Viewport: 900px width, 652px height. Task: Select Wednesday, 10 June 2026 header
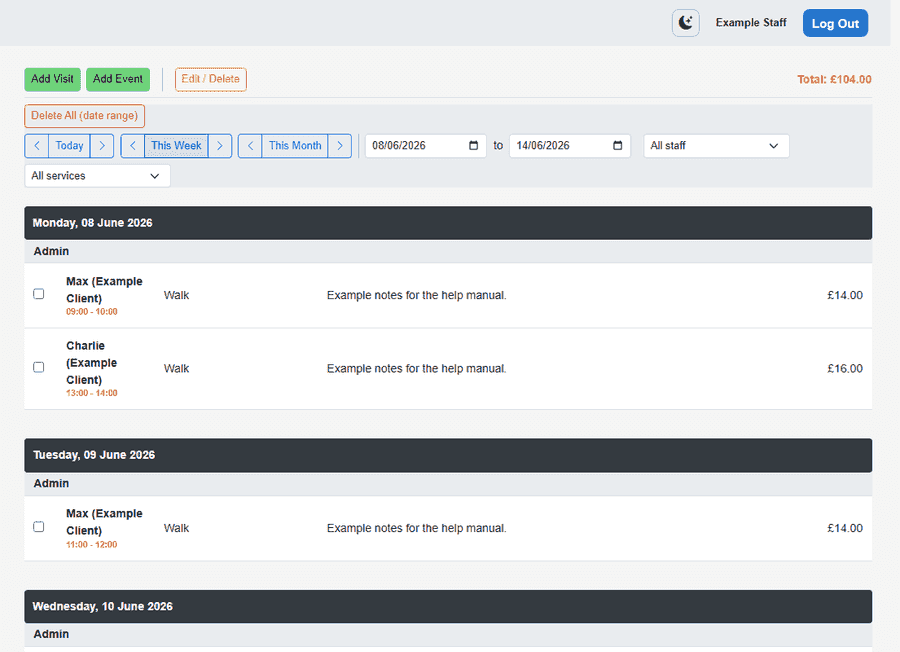tap(448, 607)
